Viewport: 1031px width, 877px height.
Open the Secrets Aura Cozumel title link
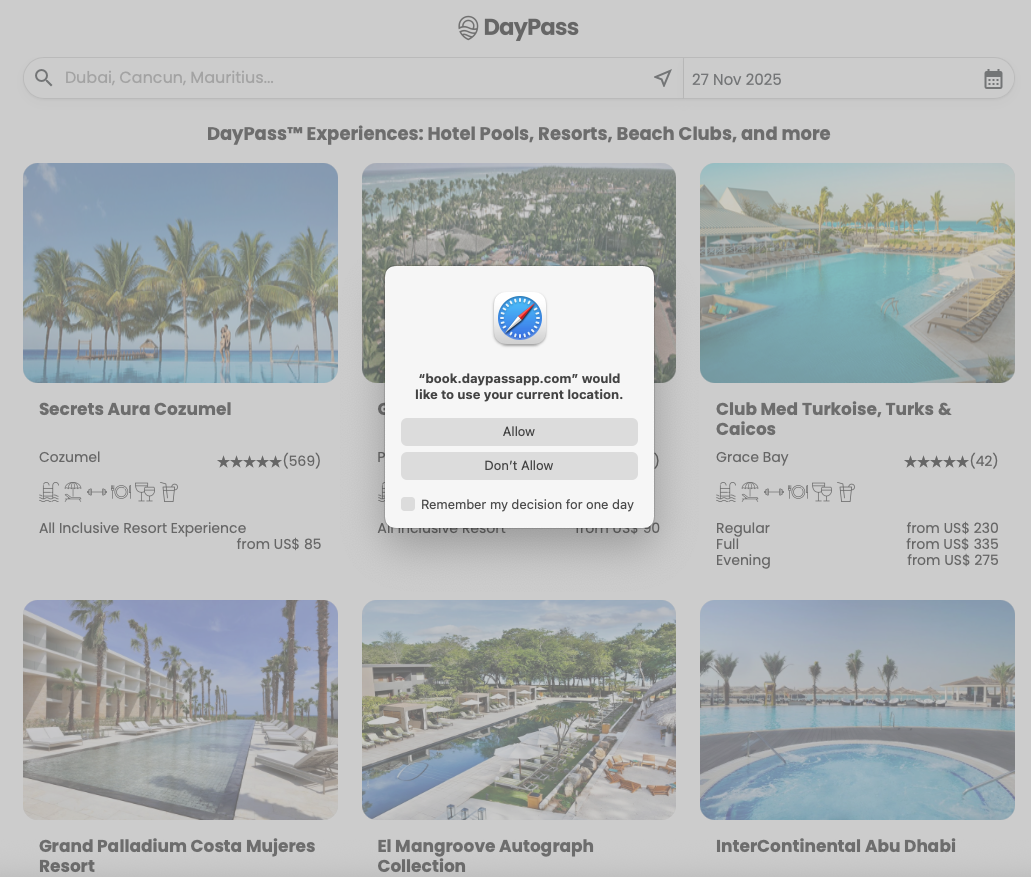(x=135, y=409)
